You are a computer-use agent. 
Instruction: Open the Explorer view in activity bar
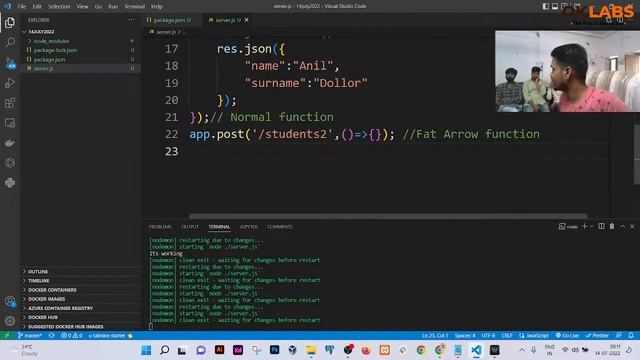coord(10,22)
